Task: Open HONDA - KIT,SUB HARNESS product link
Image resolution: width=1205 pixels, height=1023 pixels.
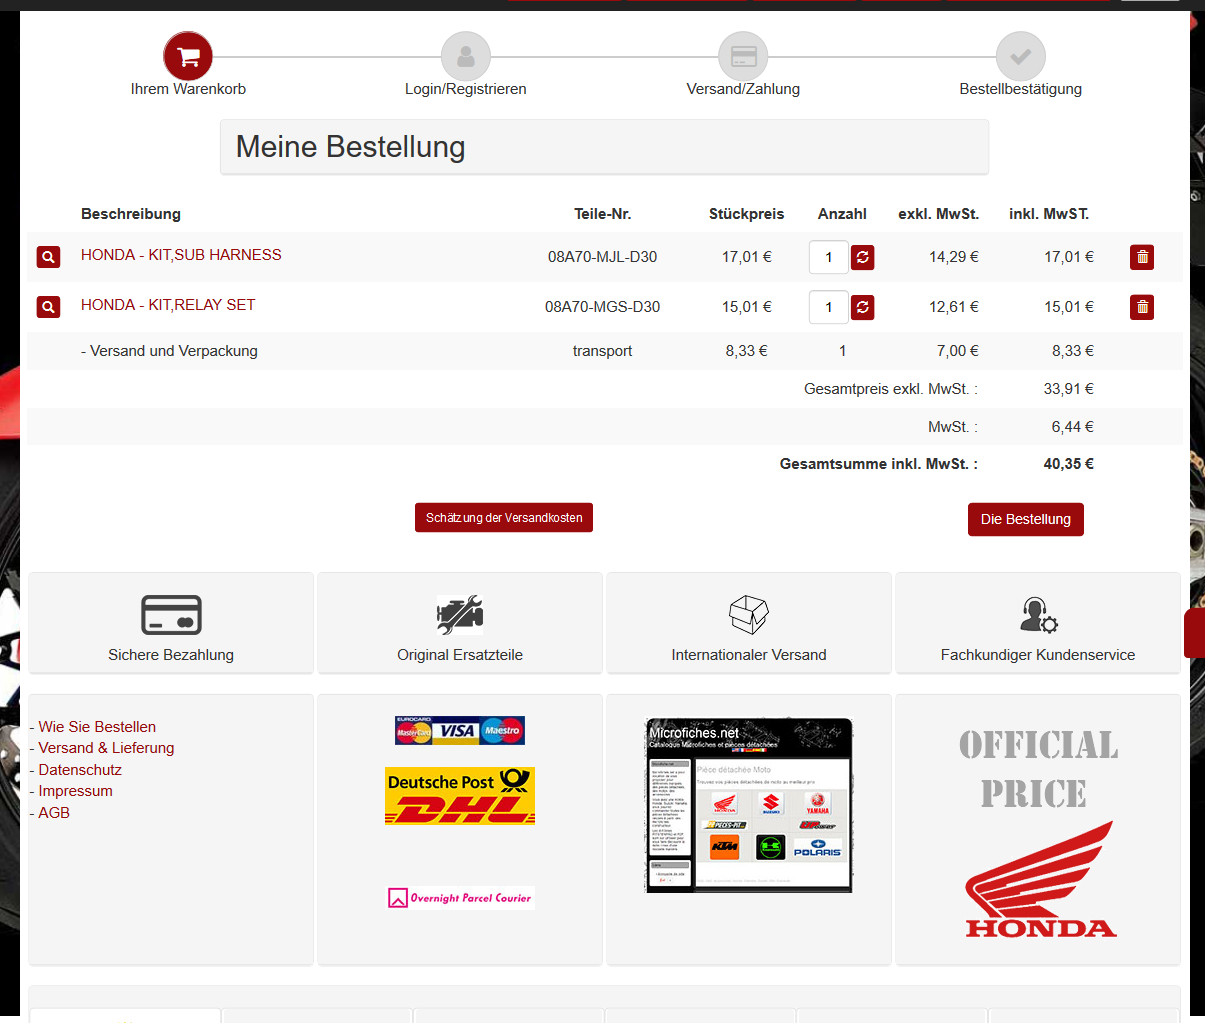Action: pyautogui.click(x=181, y=255)
